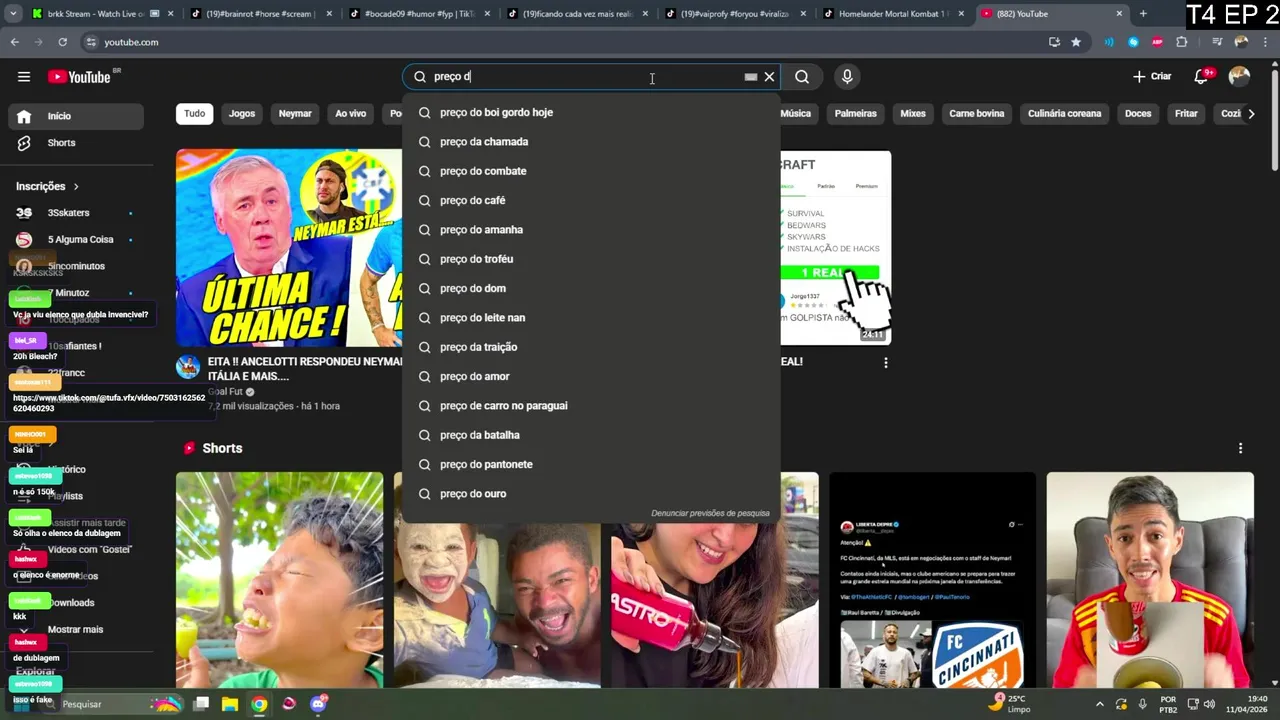Choose the 'preço do pantonete' suggestion
Image resolution: width=1280 pixels, height=720 pixels.
[591, 464]
